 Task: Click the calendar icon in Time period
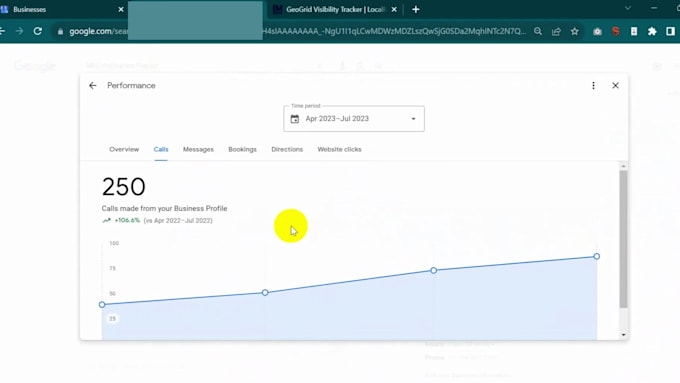click(295, 119)
